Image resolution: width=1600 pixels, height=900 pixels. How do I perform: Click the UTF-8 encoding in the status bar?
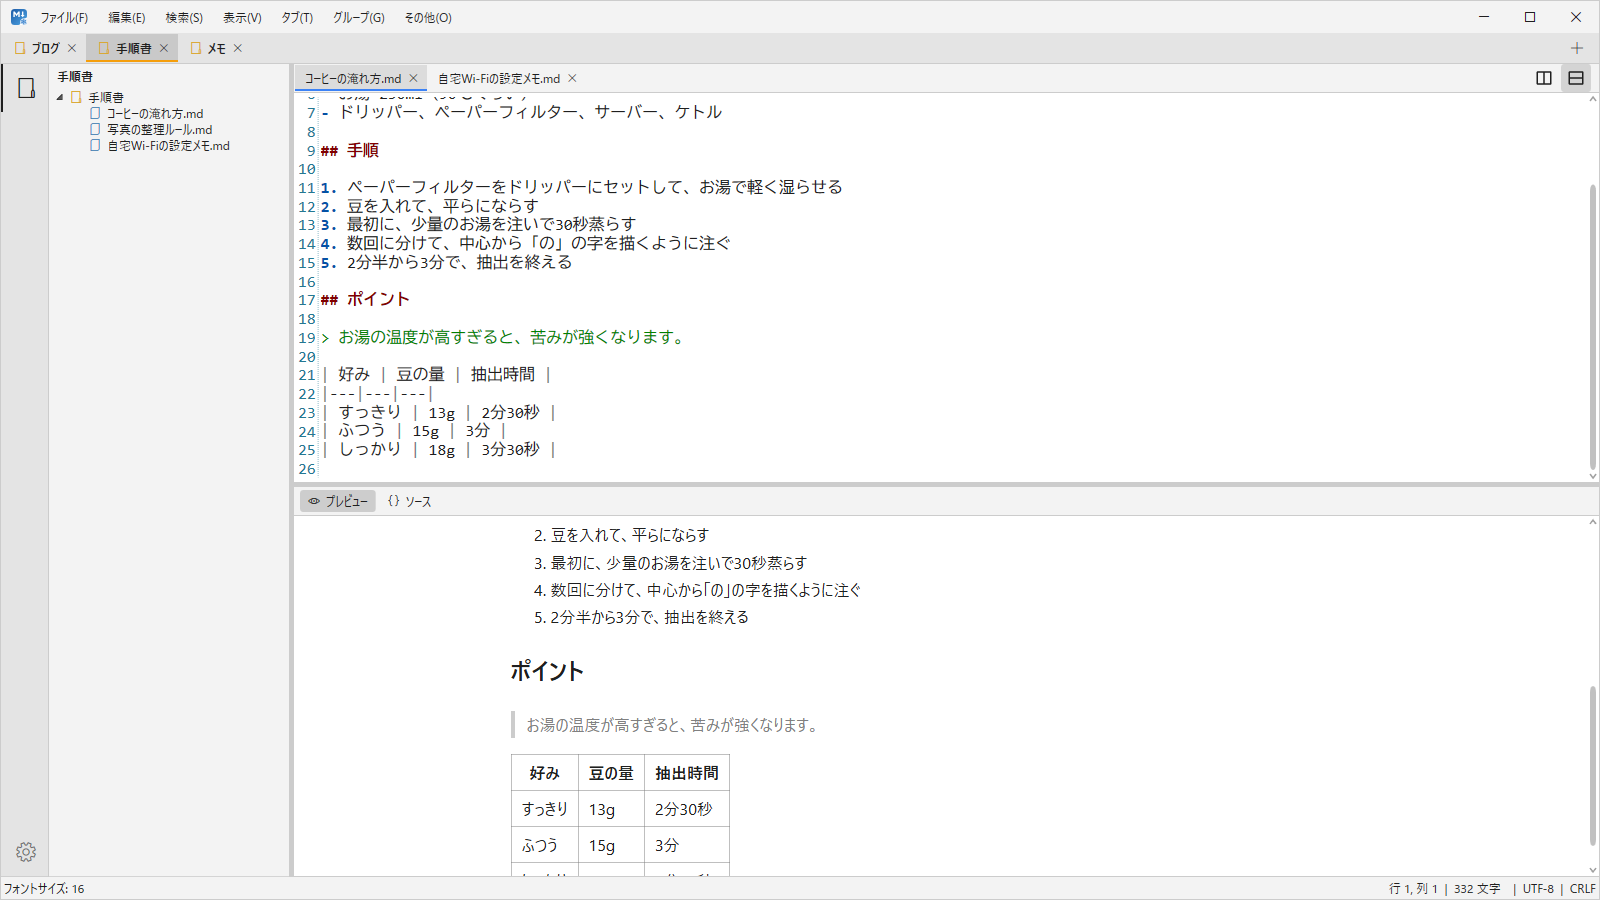(x=1538, y=889)
